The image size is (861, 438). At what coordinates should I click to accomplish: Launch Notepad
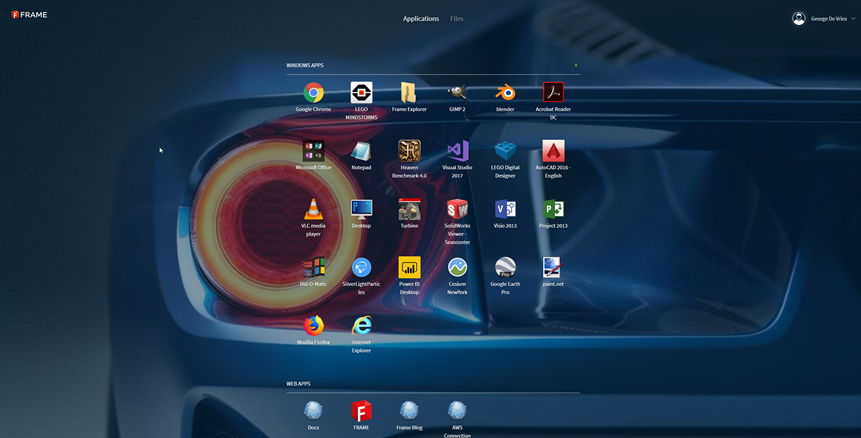361,151
